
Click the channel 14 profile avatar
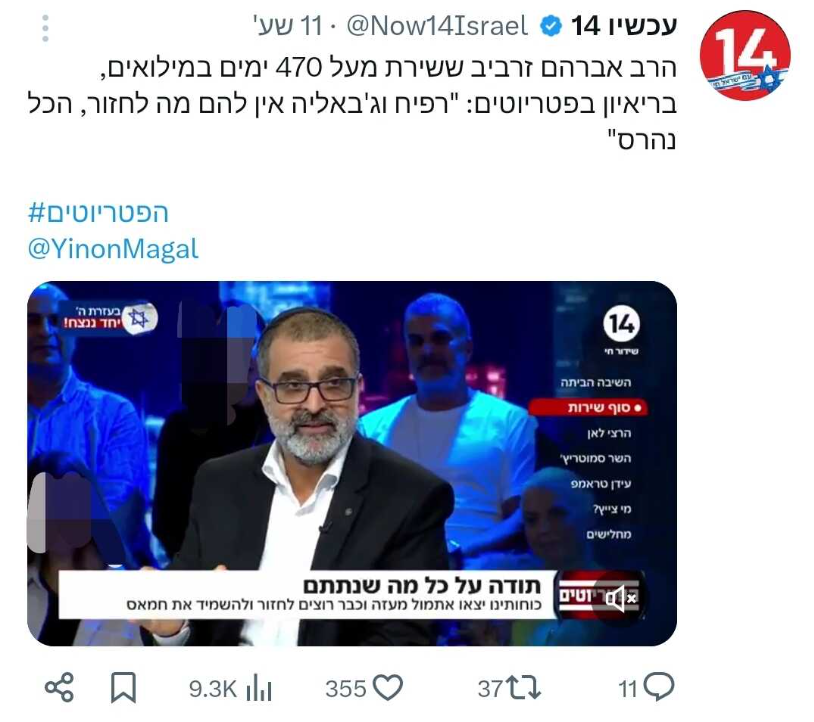(x=744, y=55)
